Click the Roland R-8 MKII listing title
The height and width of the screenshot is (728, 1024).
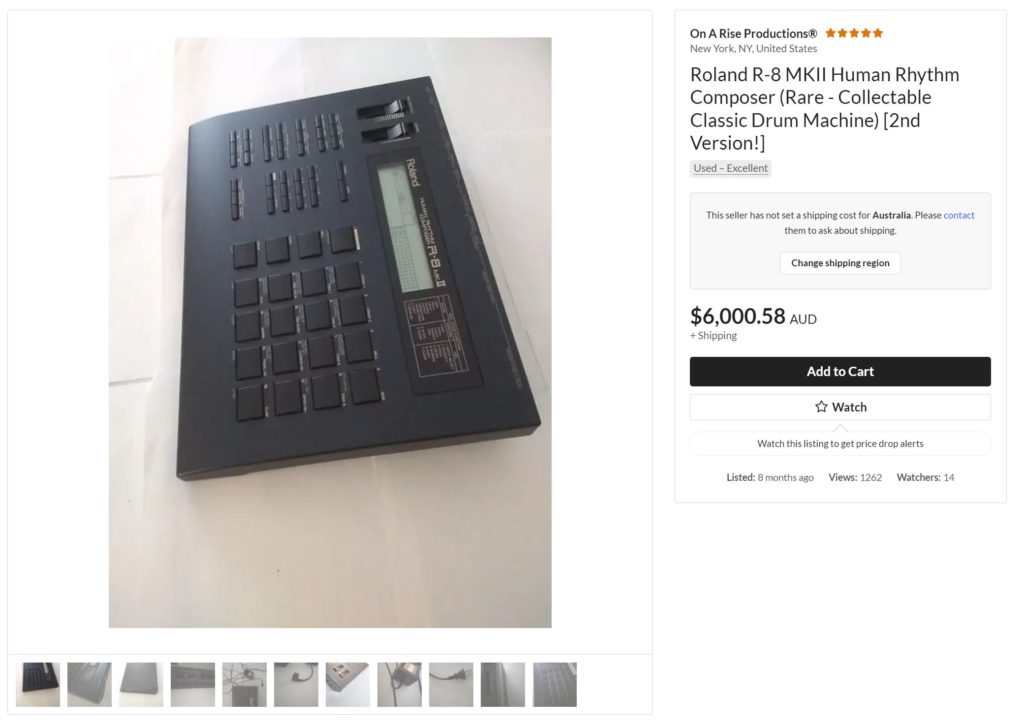(824, 108)
